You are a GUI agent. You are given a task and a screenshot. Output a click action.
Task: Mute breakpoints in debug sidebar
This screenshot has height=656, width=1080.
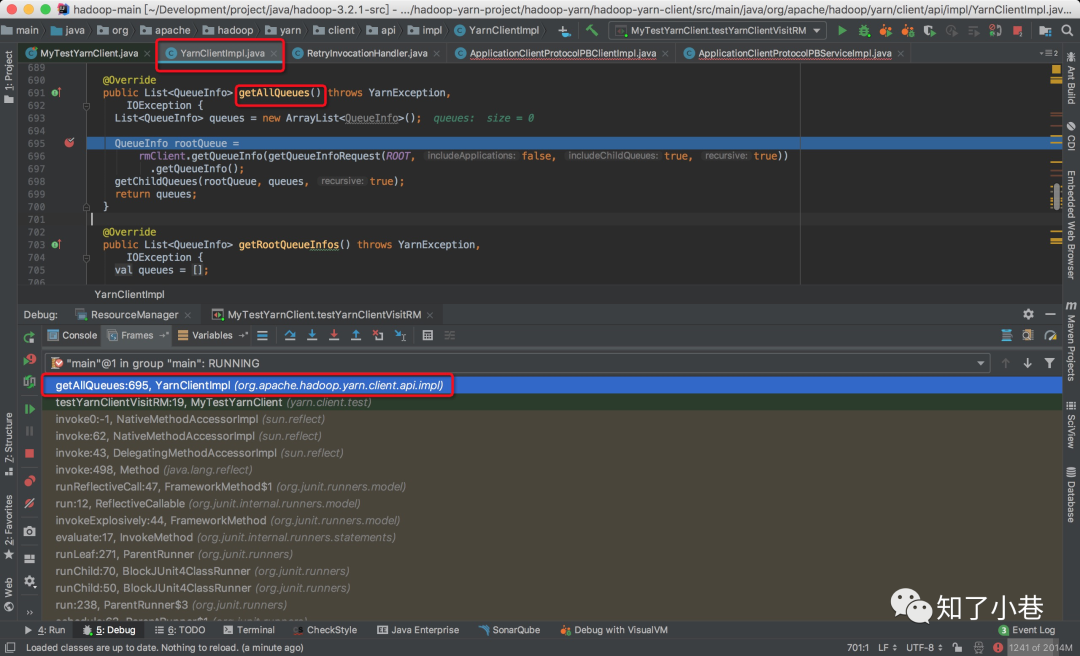pyautogui.click(x=29, y=504)
